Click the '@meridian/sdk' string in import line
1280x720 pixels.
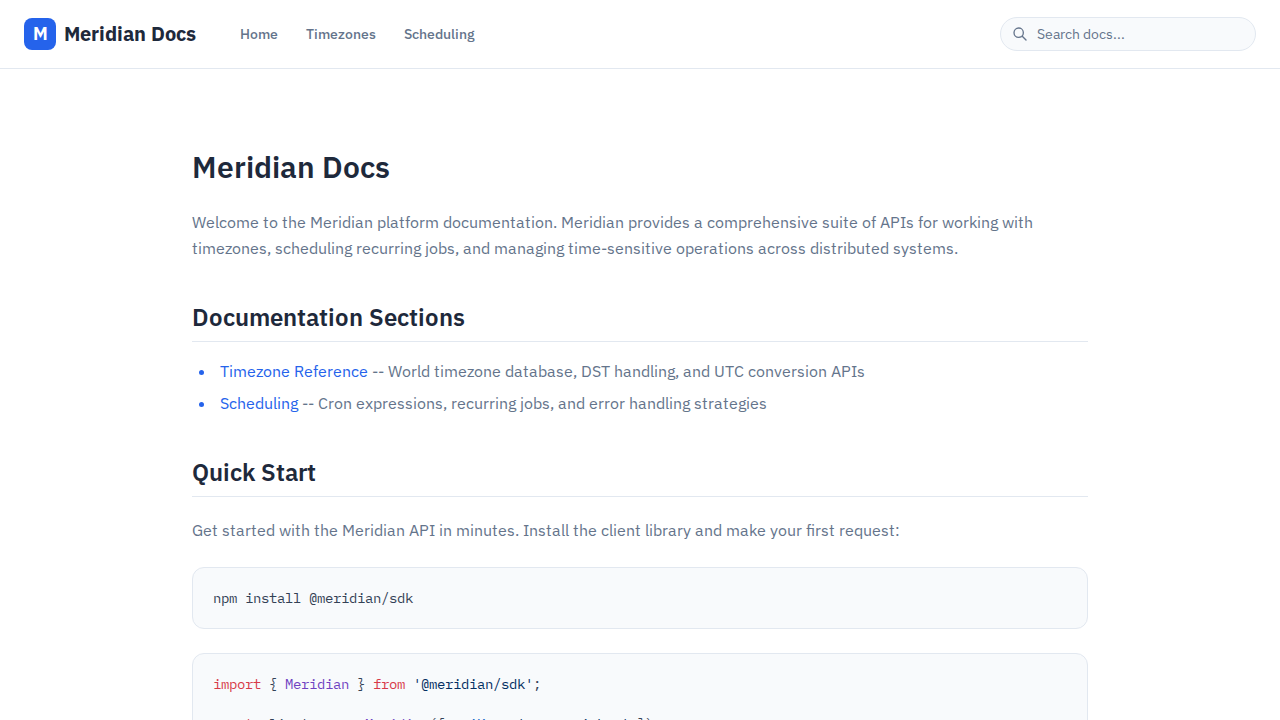pyautogui.click(x=476, y=684)
